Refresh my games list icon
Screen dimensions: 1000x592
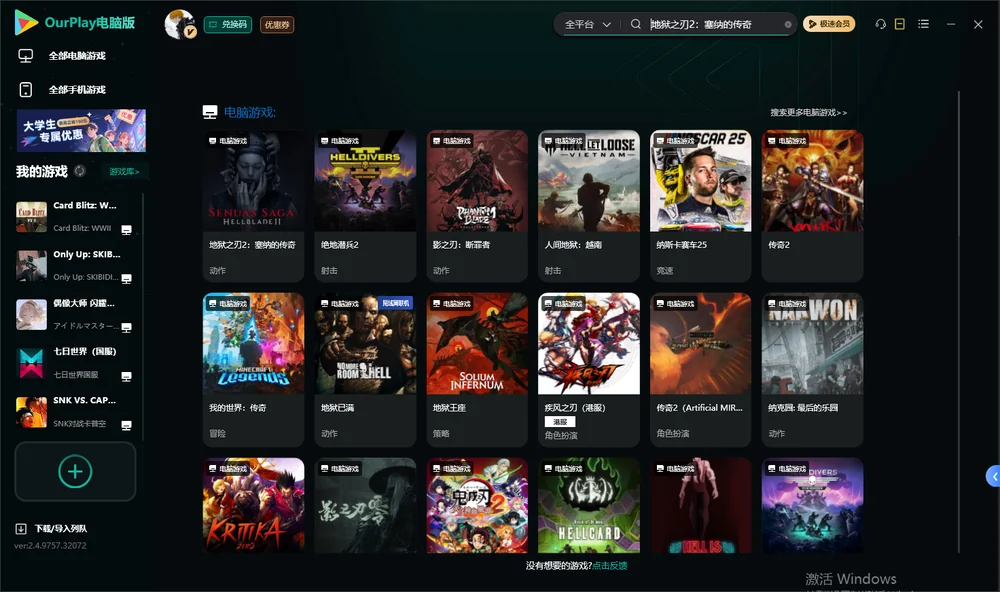click(x=80, y=171)
